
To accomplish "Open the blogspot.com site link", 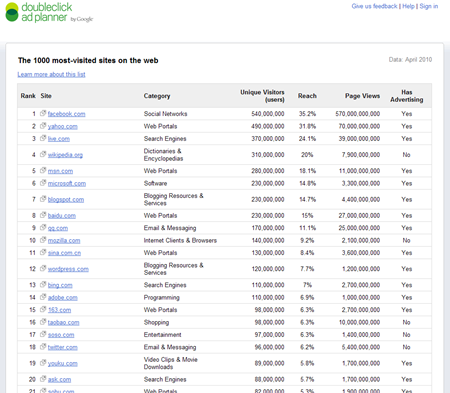I will (x=66, y=200).
